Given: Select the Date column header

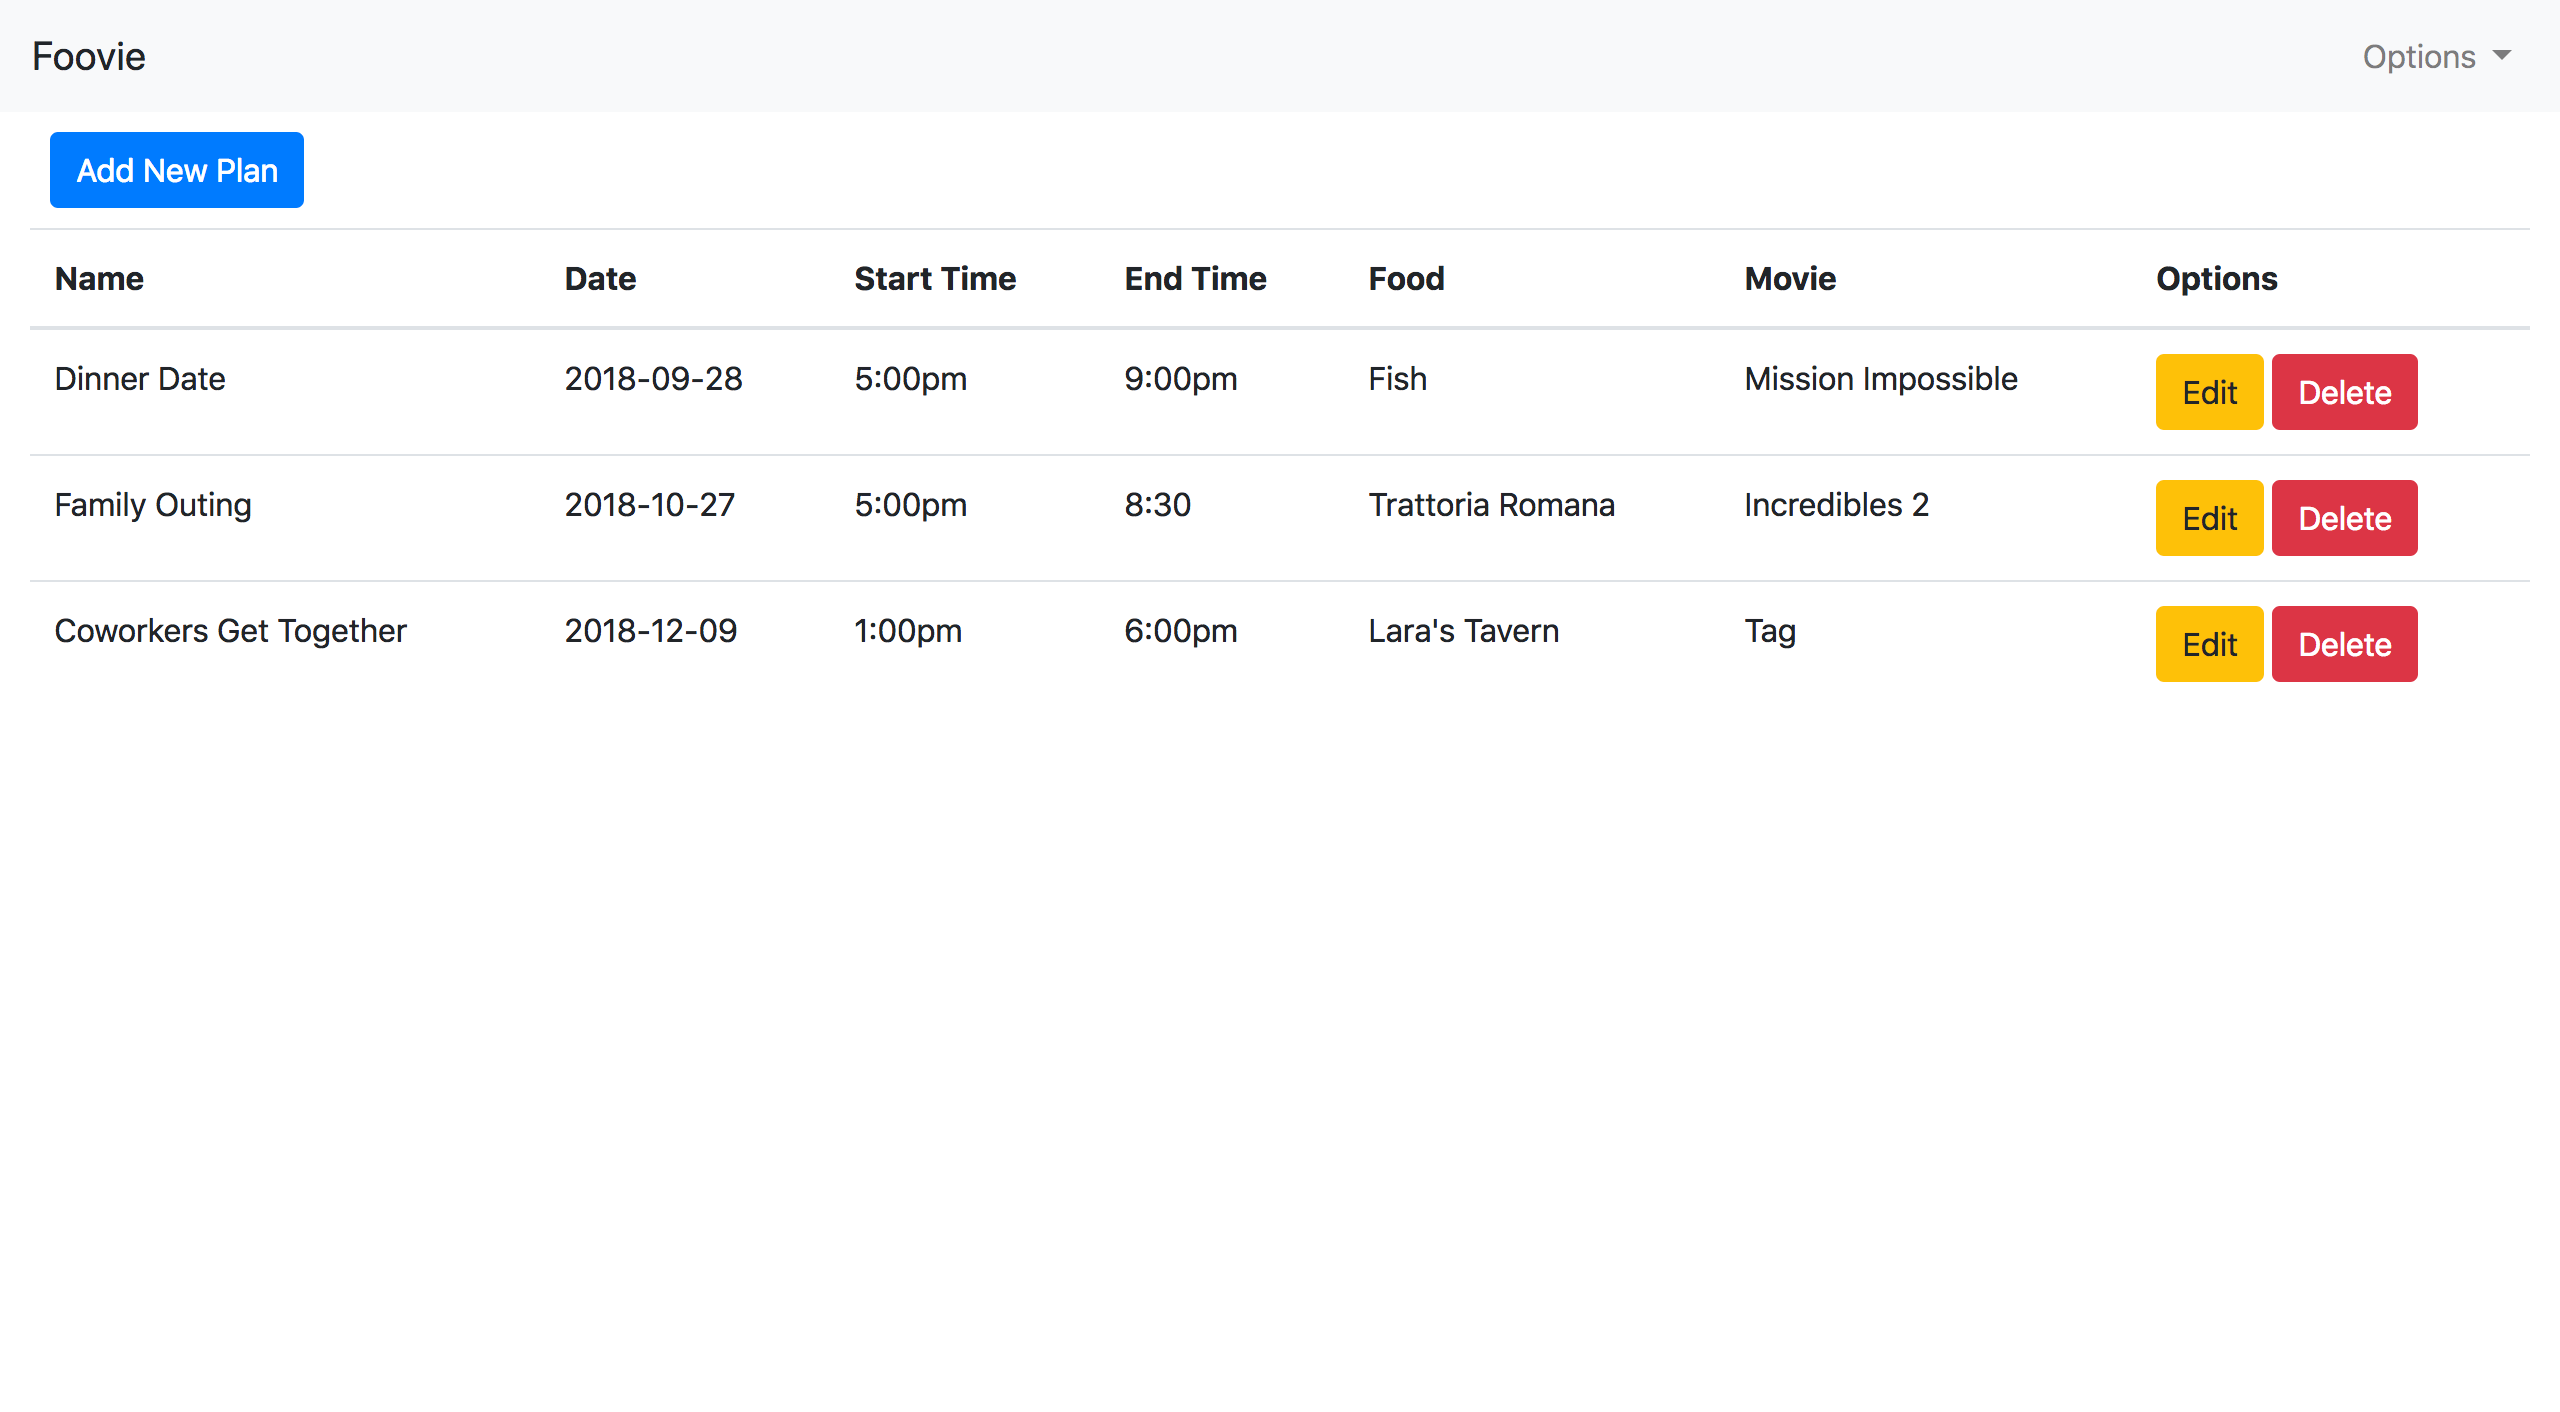Looking at the screenshot, I should [x=600, y=278].
